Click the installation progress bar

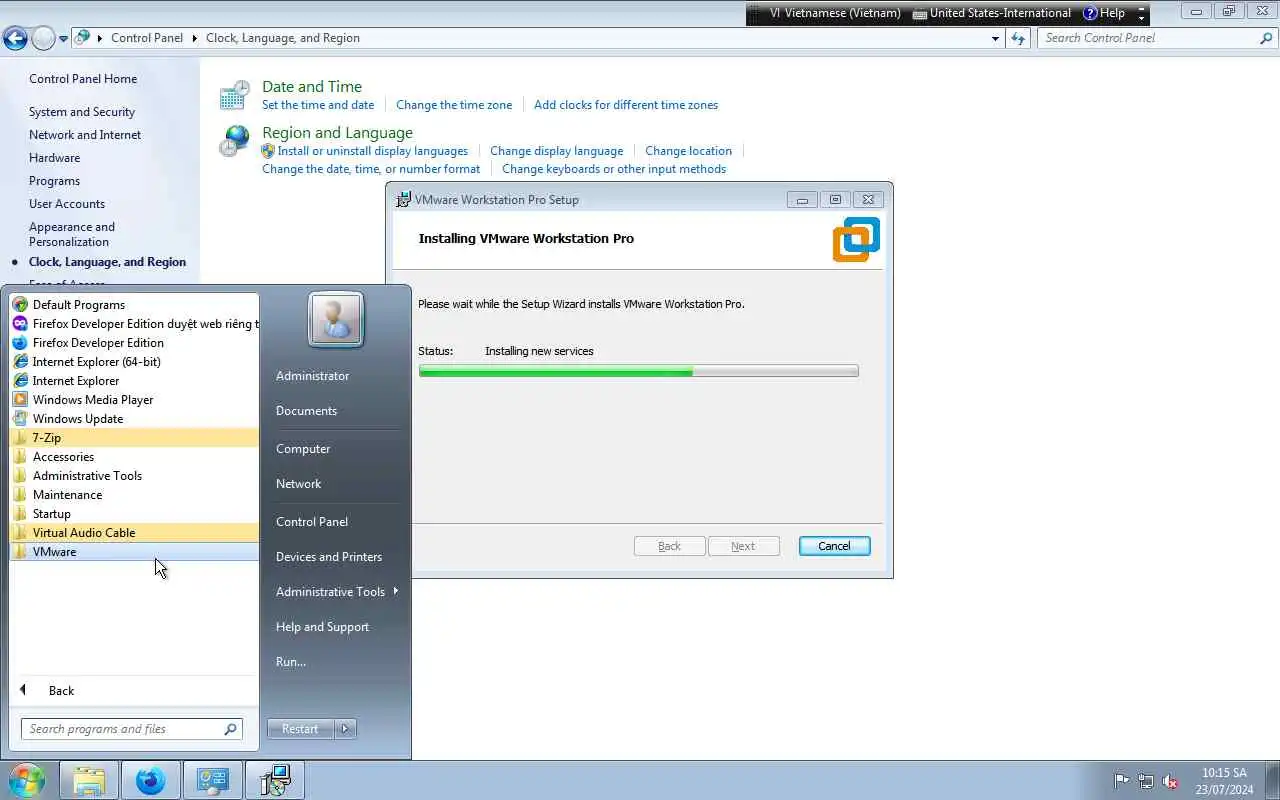click(638, 371)
